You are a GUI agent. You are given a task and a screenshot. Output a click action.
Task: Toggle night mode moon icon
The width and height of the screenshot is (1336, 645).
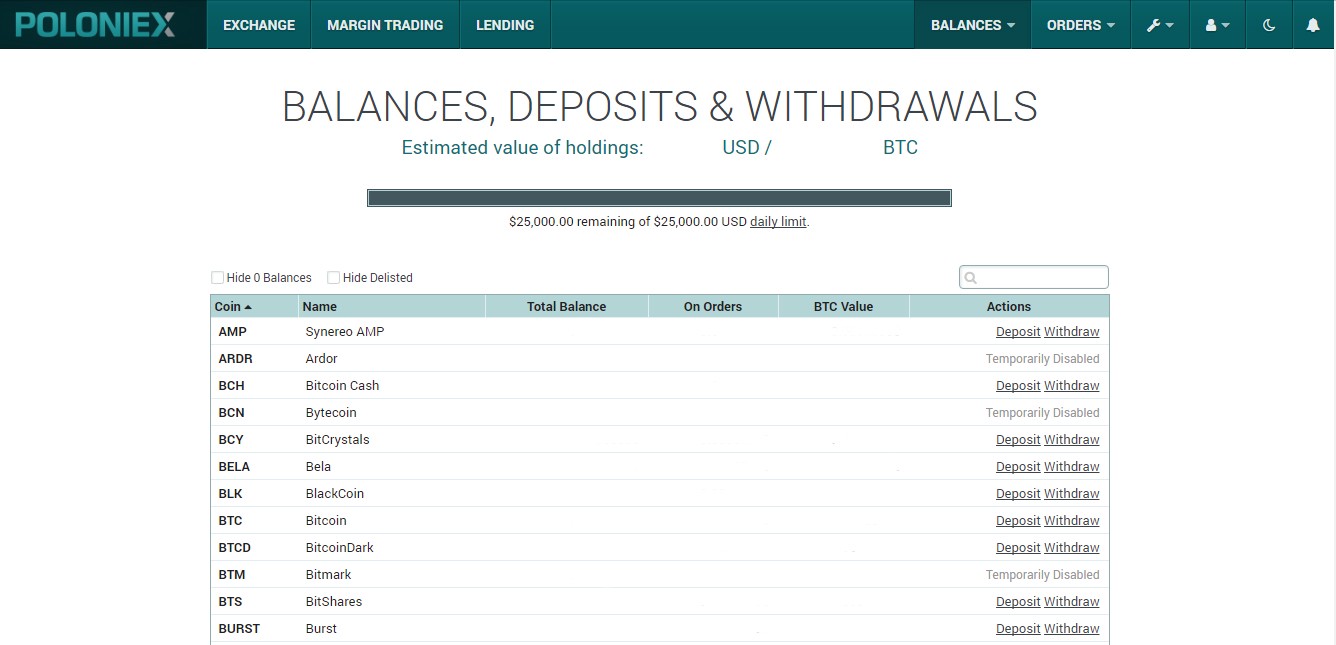1269,25
